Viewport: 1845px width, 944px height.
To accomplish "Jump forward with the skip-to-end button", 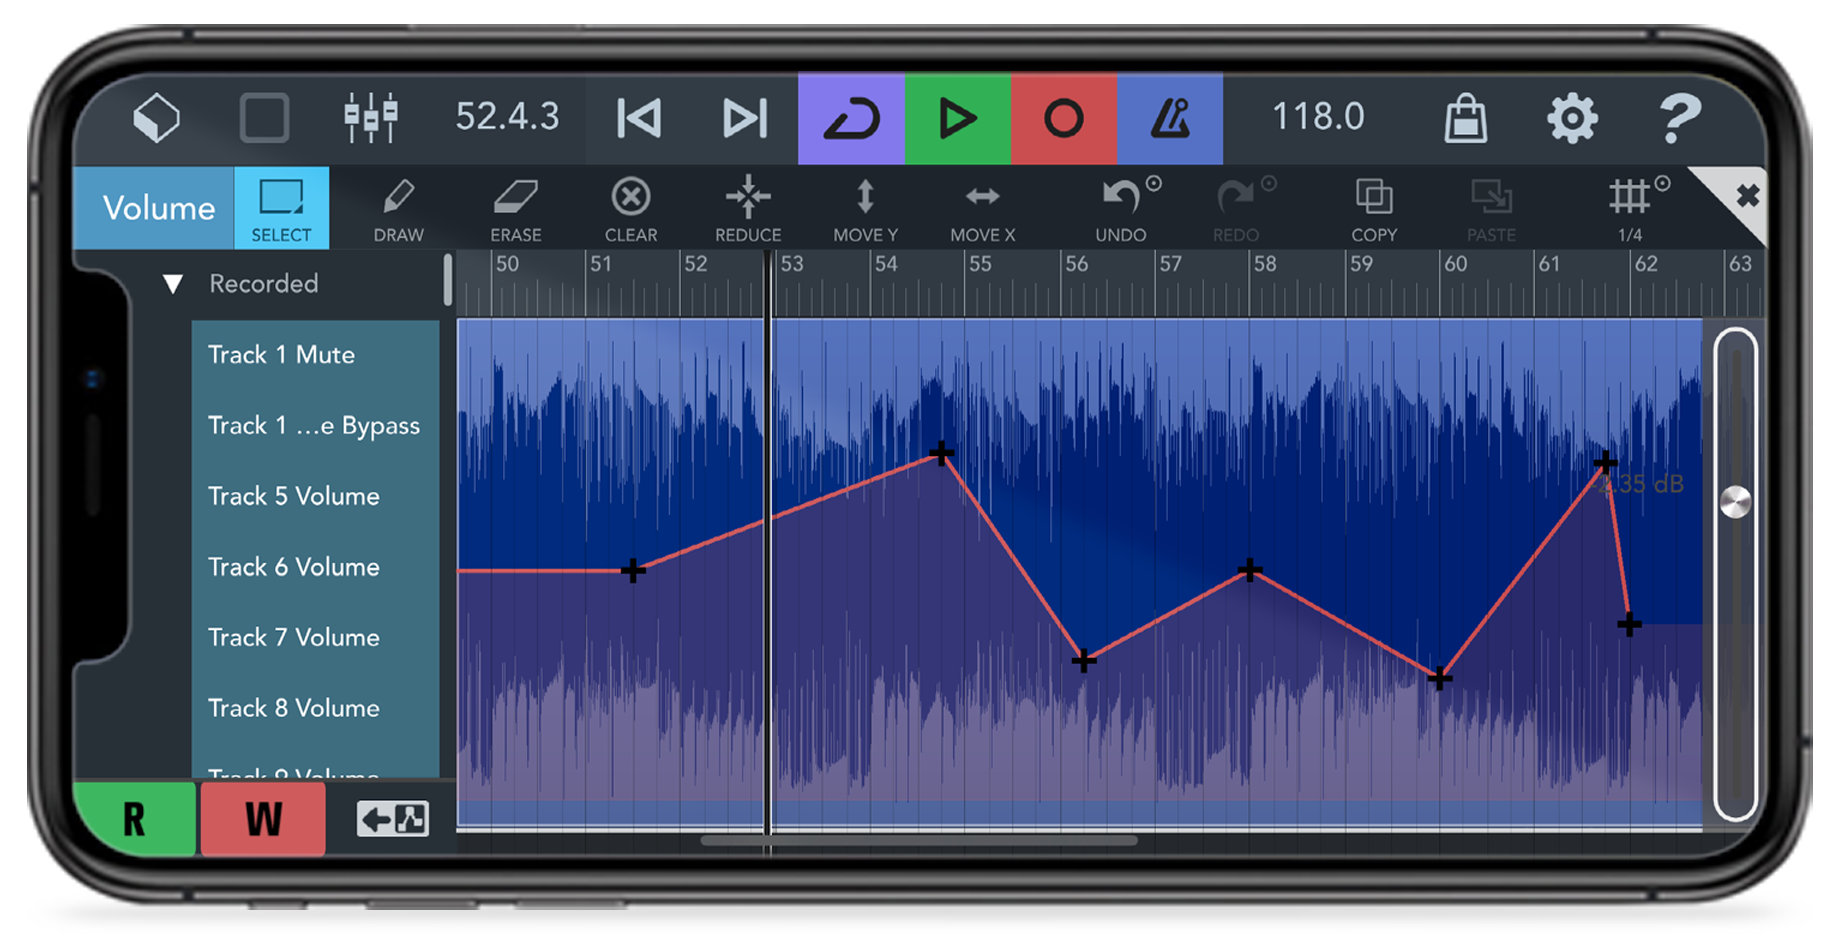I will point(745,118).
